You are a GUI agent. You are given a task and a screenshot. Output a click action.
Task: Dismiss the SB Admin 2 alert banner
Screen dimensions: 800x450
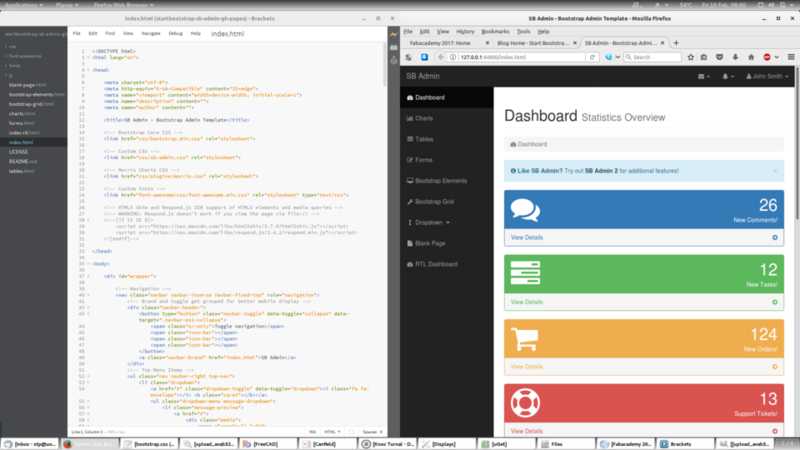(775, 171)
